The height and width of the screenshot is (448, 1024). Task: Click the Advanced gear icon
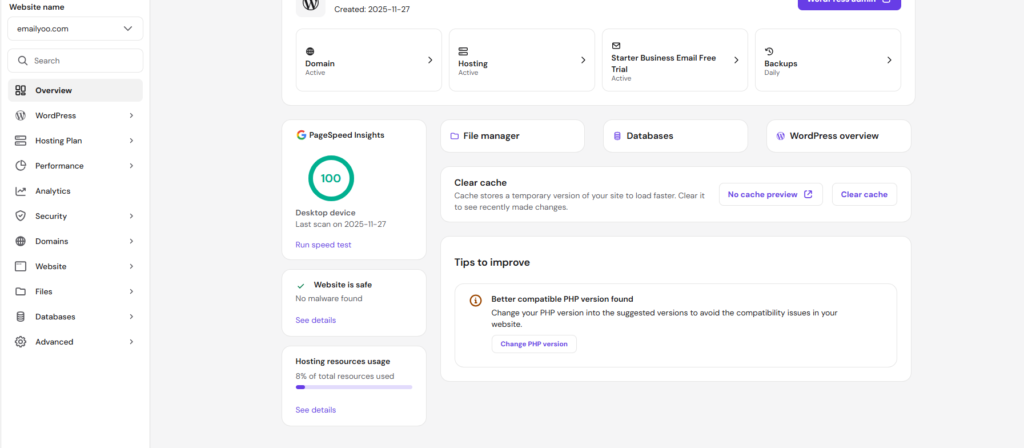point(21,342)
